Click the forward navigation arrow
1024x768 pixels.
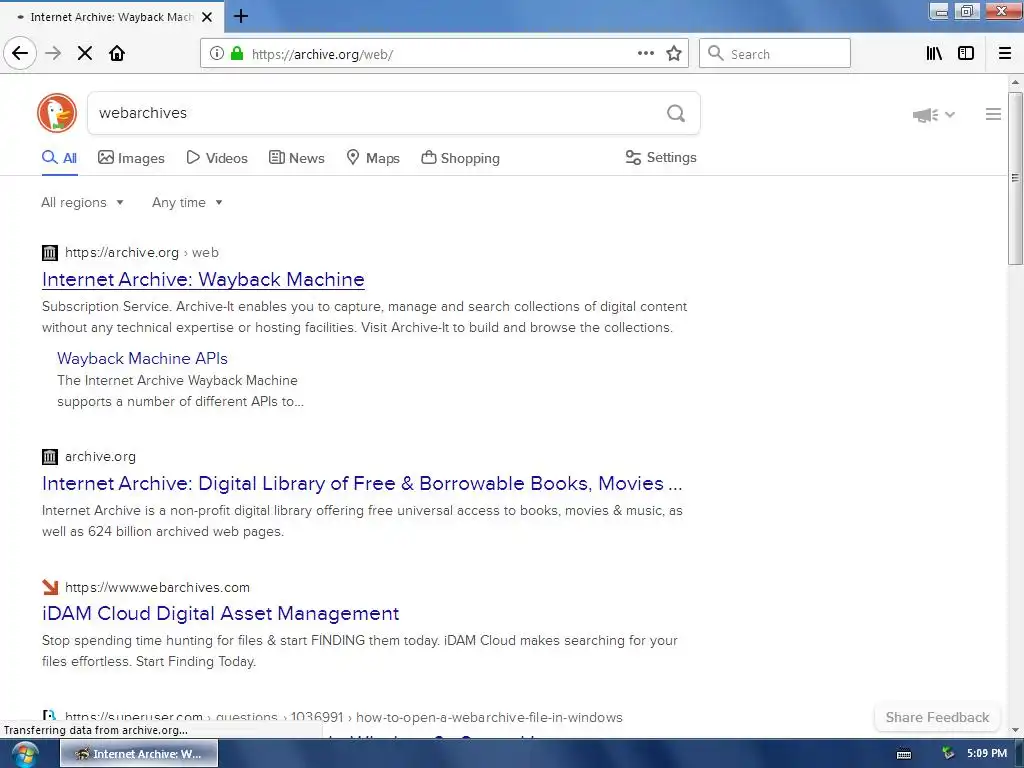[53, 53]
